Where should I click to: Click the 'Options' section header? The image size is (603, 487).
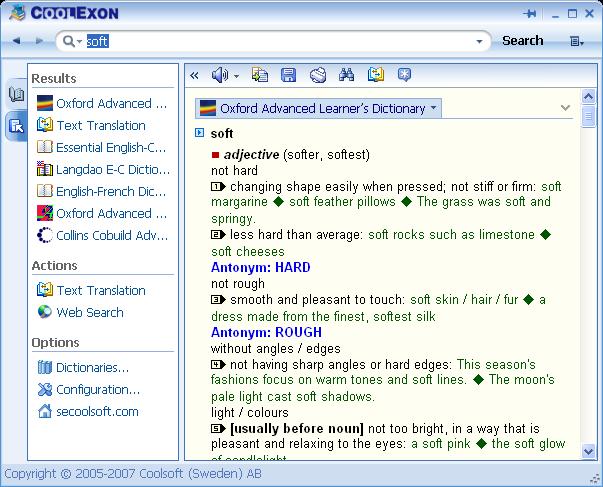(x=55, y=342)
